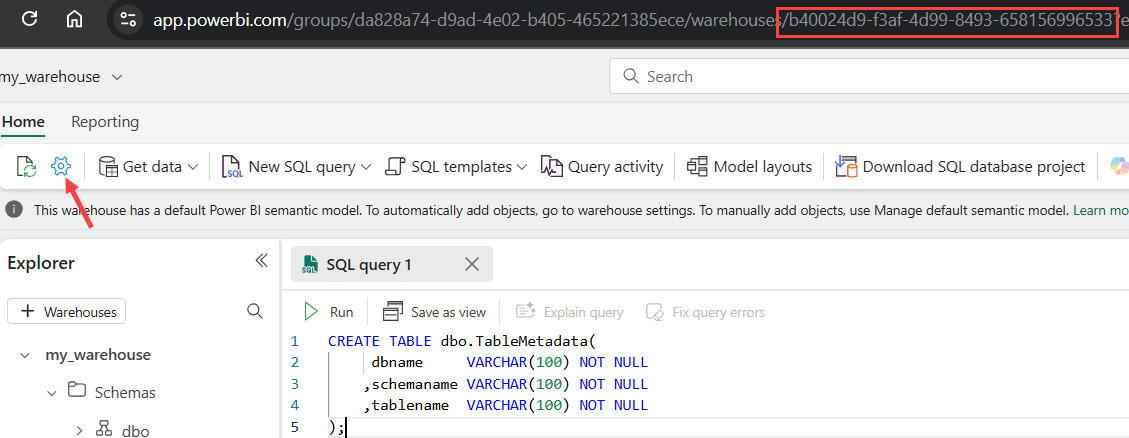Image resolution: width=1129 pixels, height=438 pixels.
Task: Close the SQL query 1 tab
Action: click(473, 265)
